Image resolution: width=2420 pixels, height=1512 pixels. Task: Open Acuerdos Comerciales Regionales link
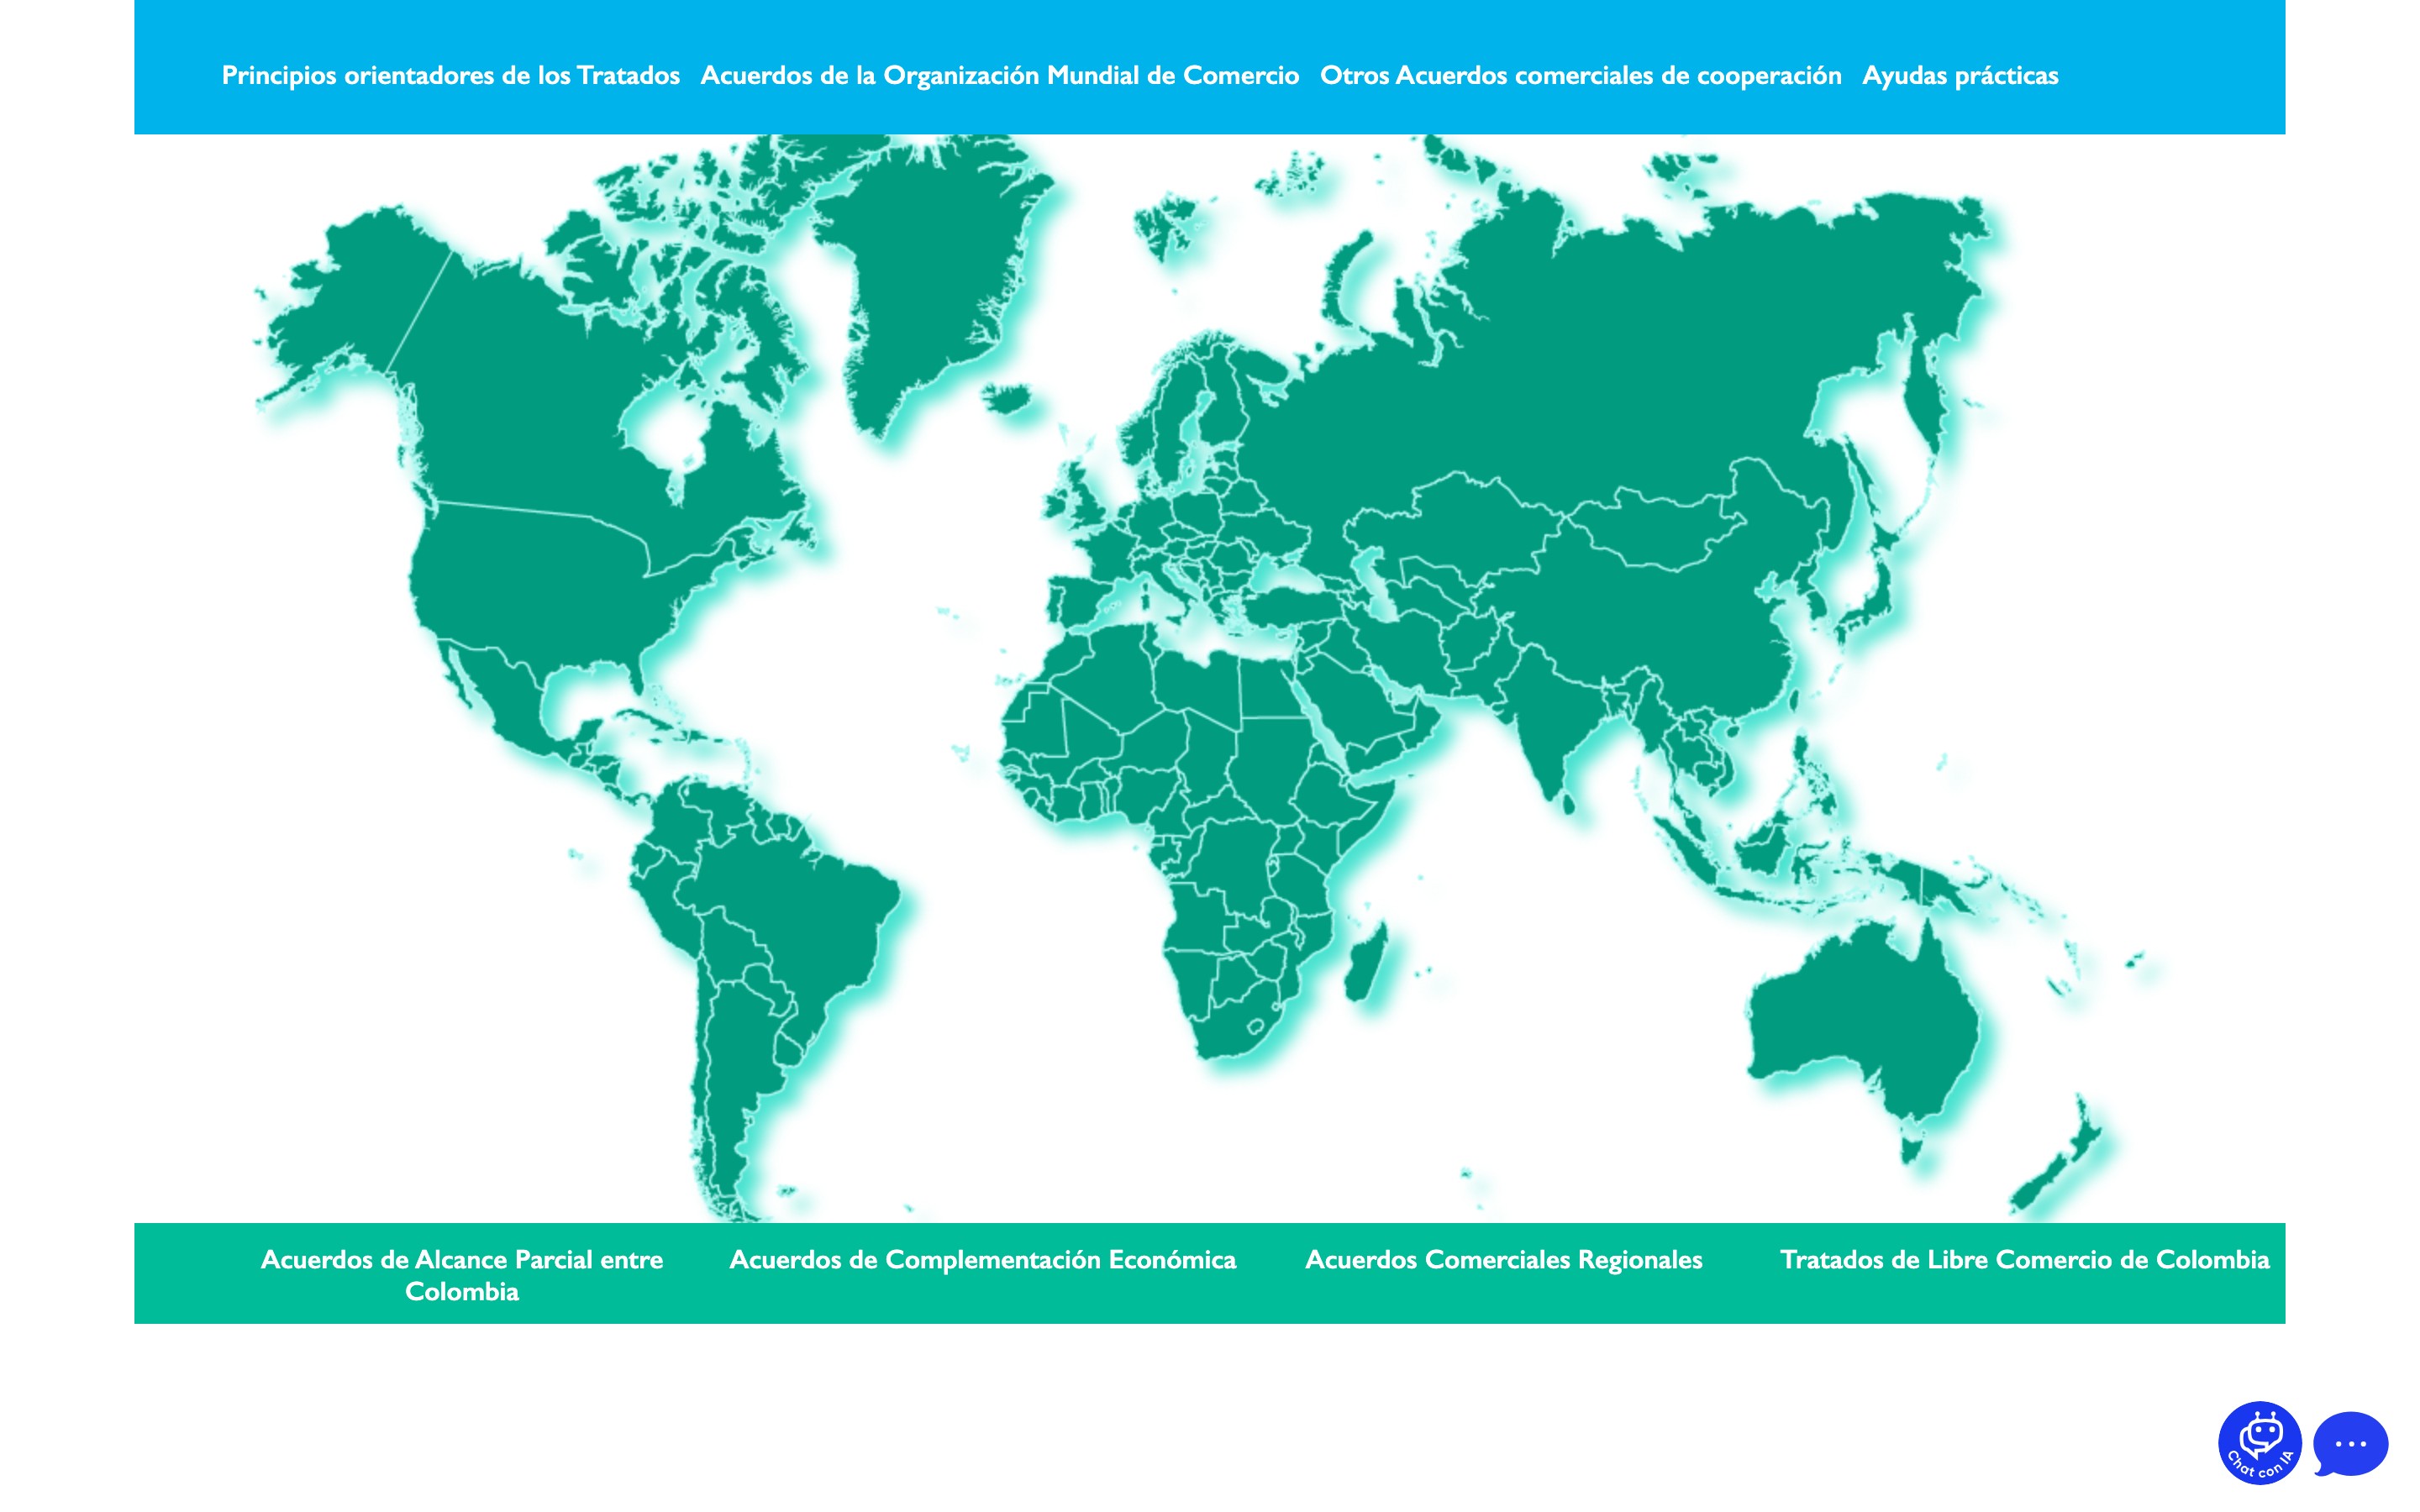(1503, 1259)
